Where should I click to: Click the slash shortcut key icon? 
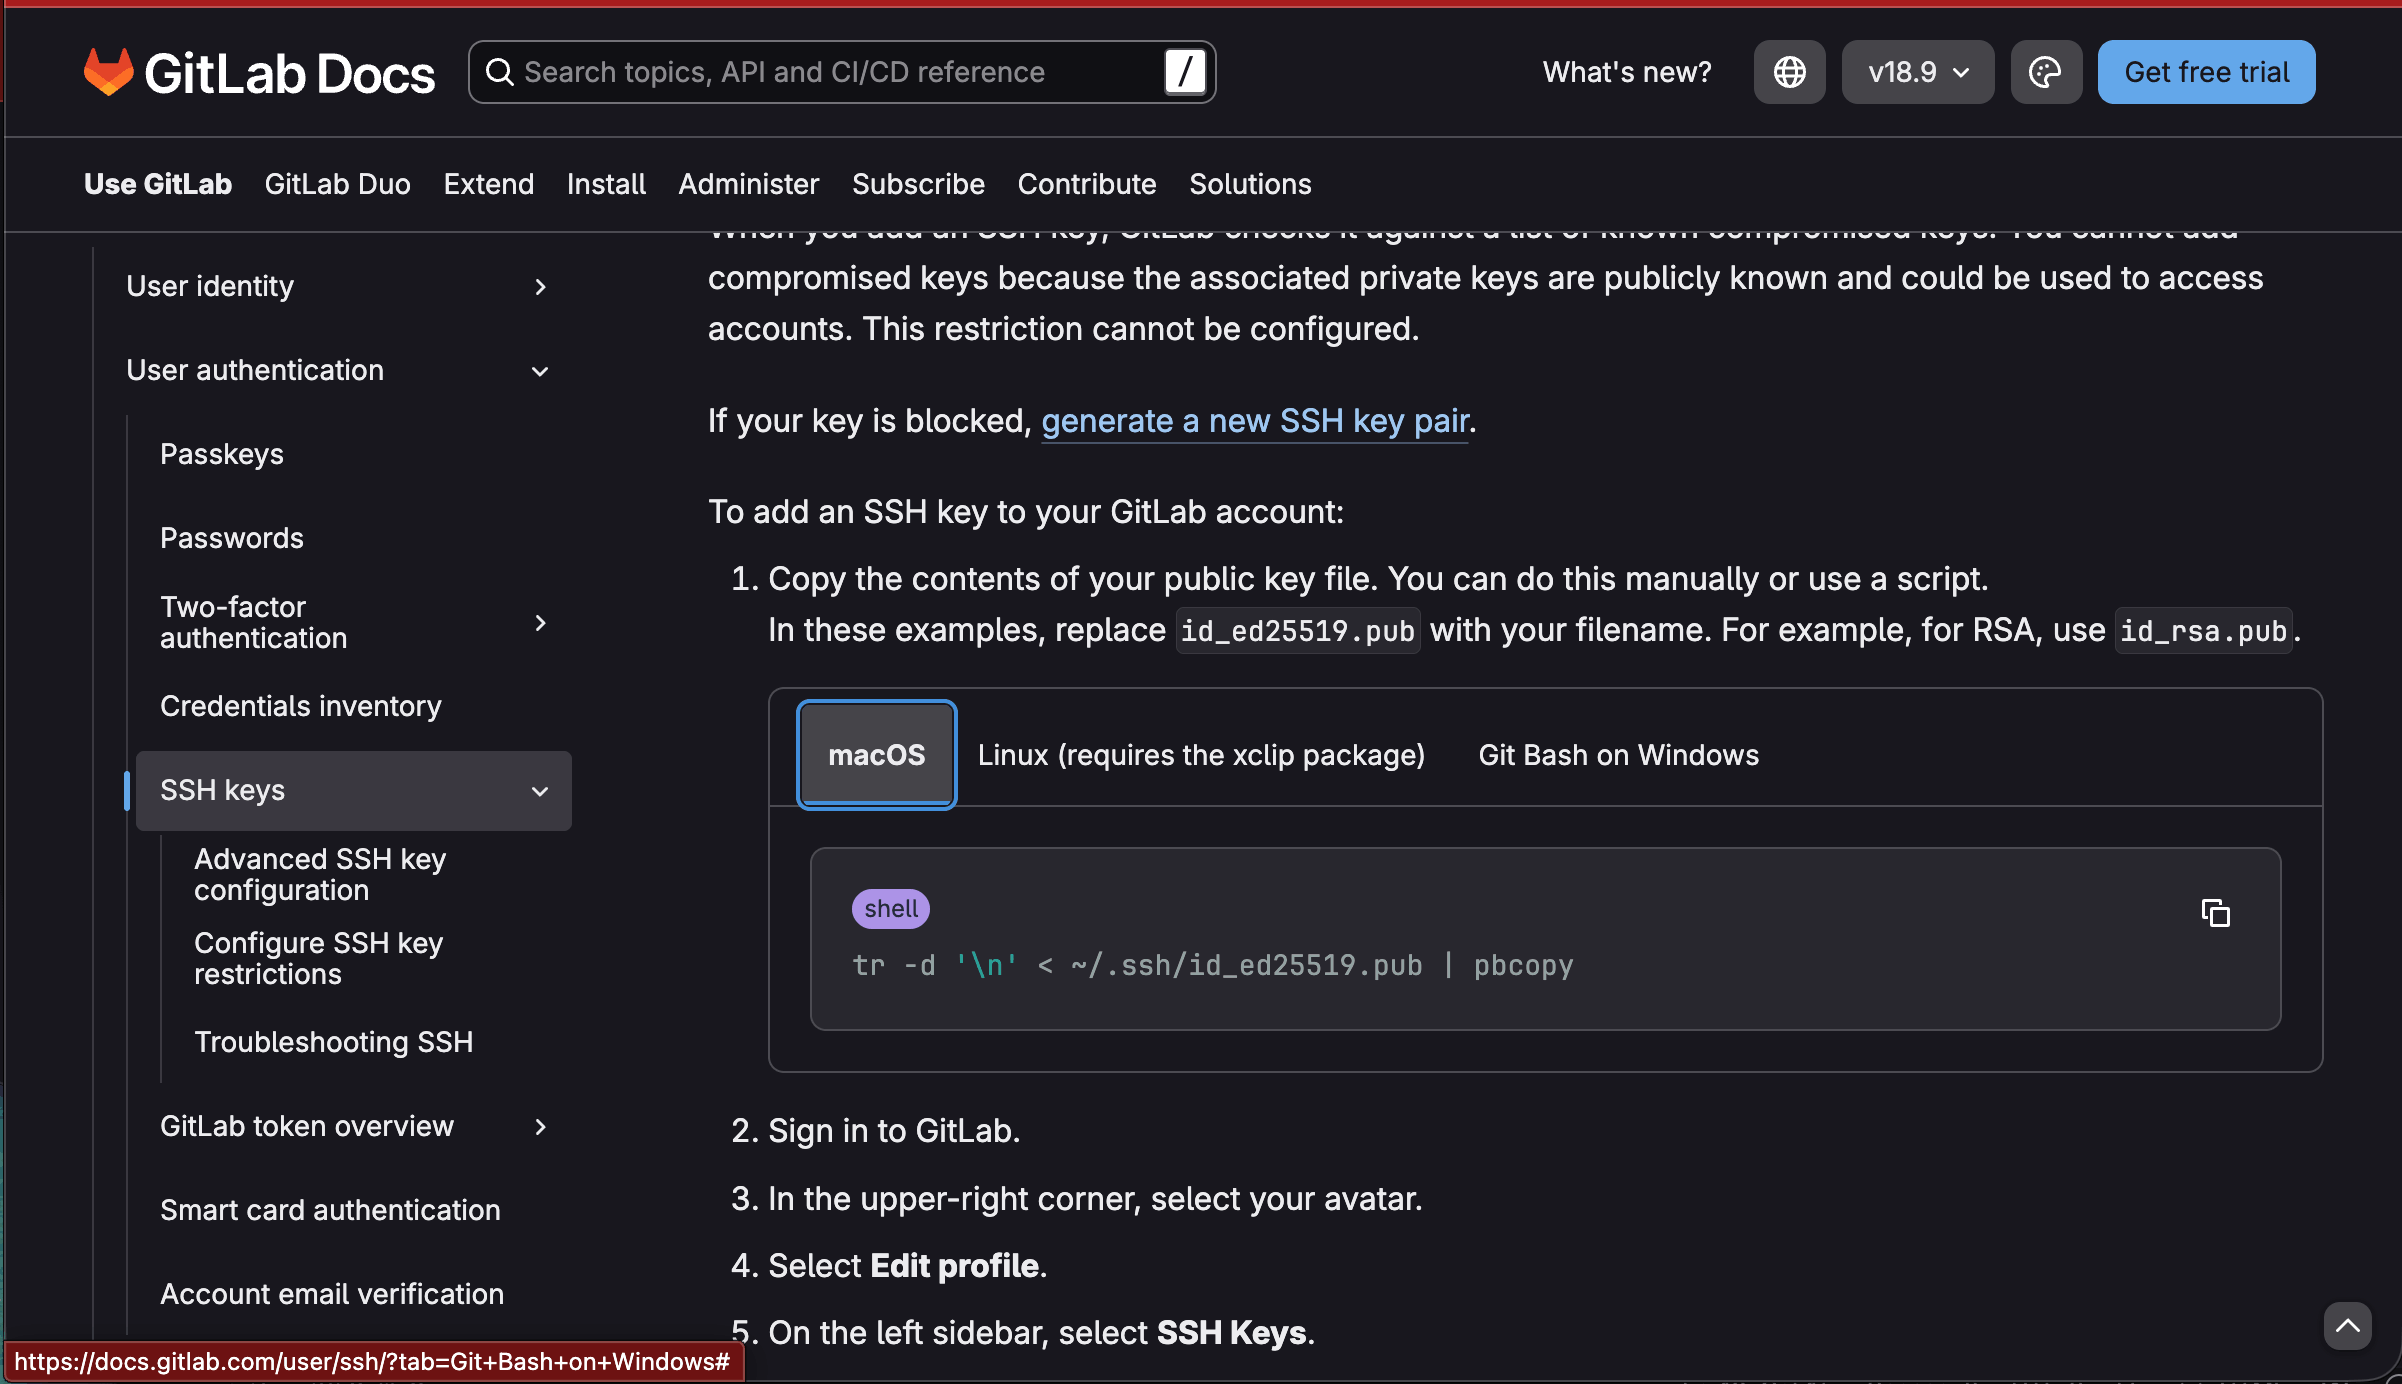tap(1185, 72)
